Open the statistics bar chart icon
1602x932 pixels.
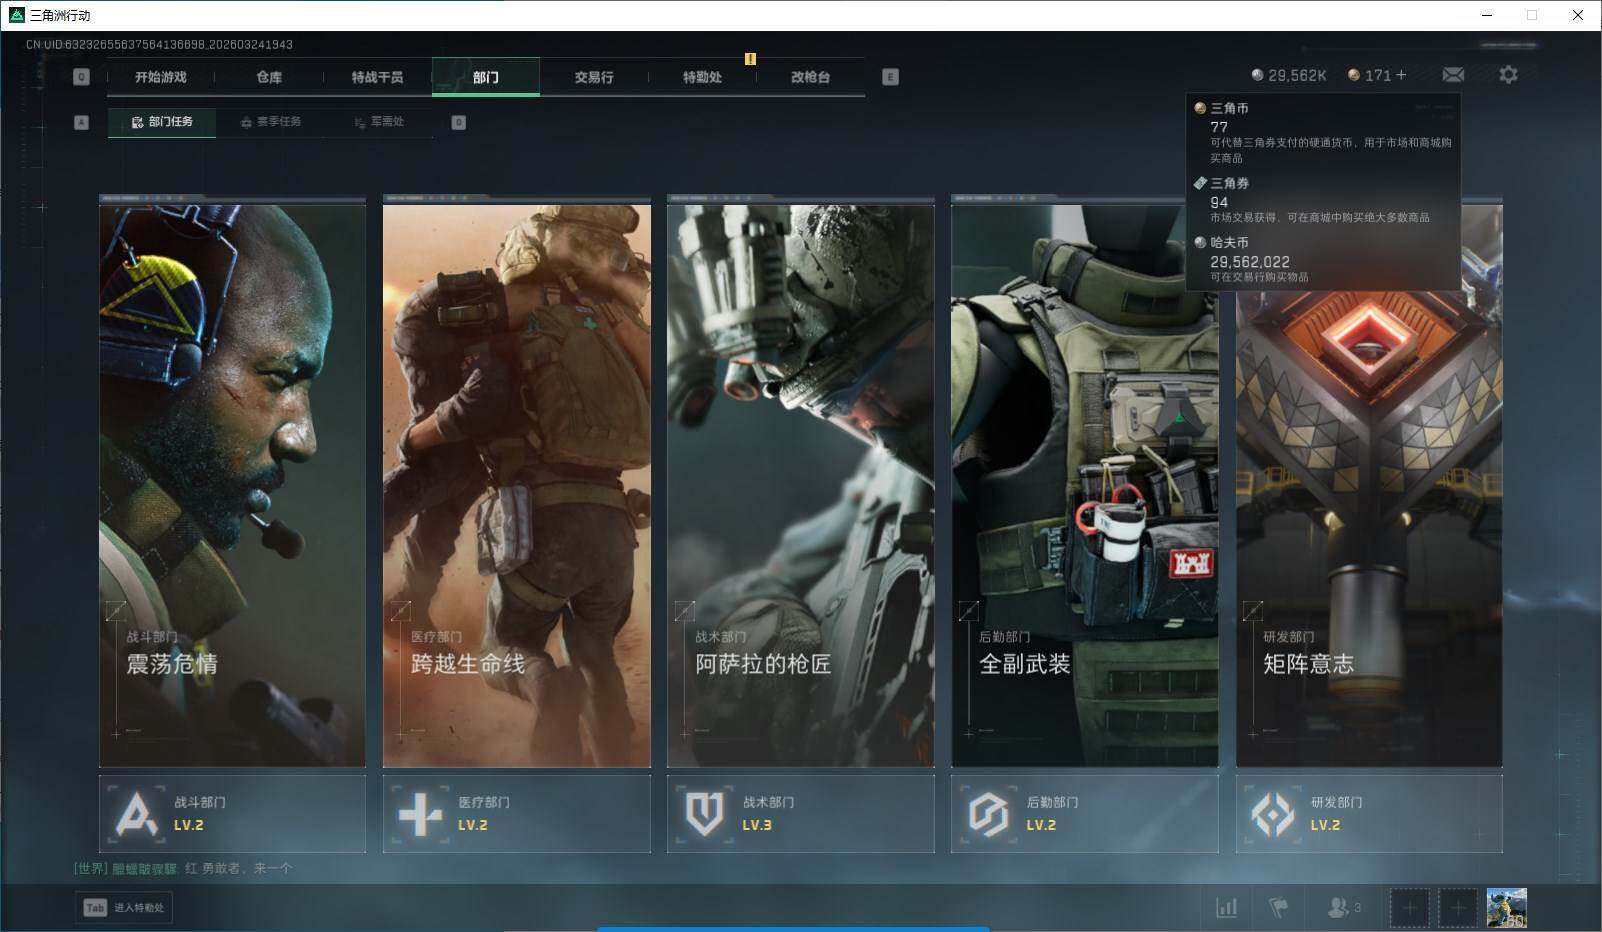pyautogui.click(x=1226, y=907)
